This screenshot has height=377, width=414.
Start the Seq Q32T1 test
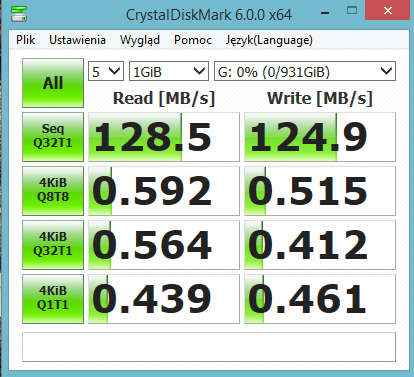[x=53, y=137]
